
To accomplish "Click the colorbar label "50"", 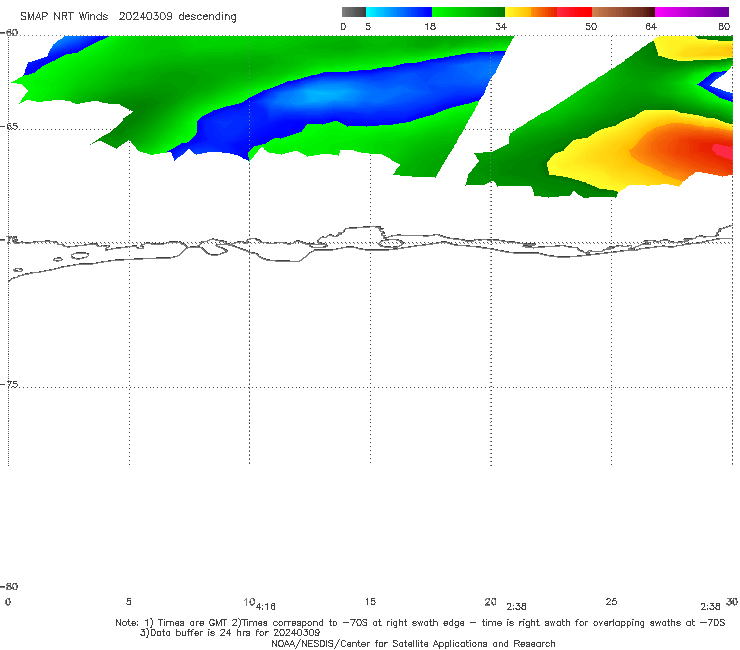I will coord(591,26).
